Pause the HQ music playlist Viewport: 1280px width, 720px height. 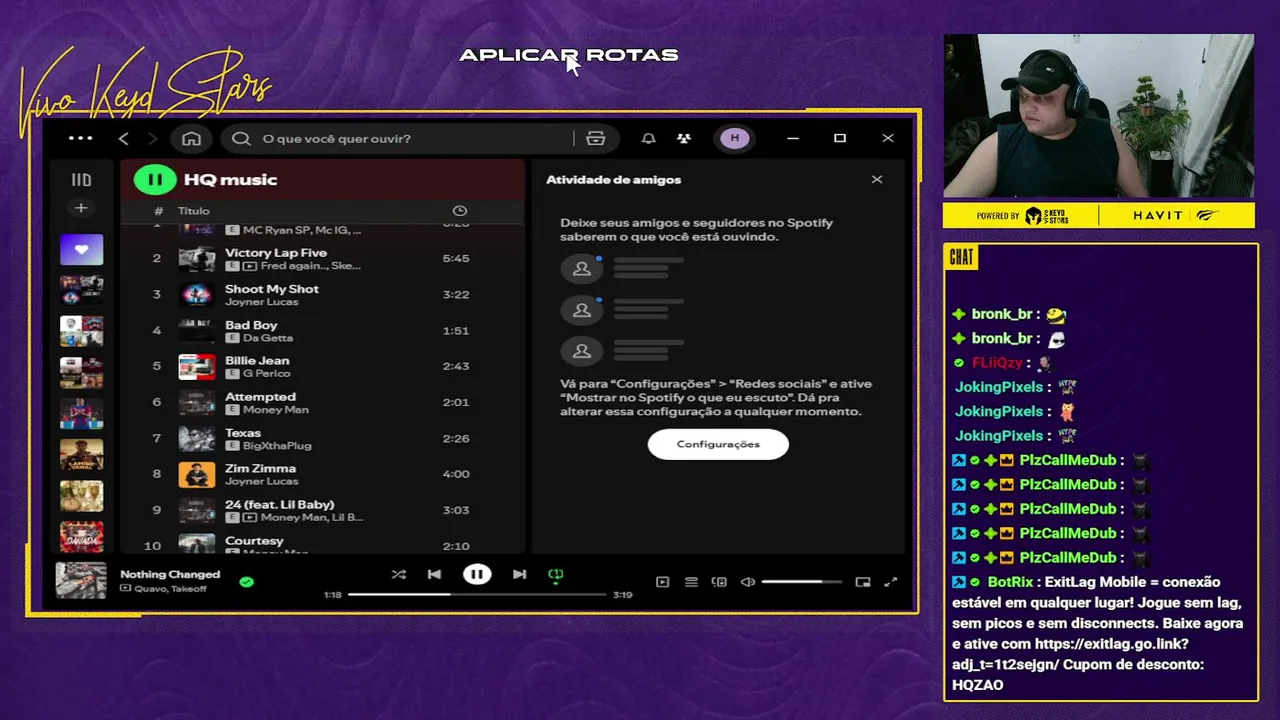click(x=155, y=180)
